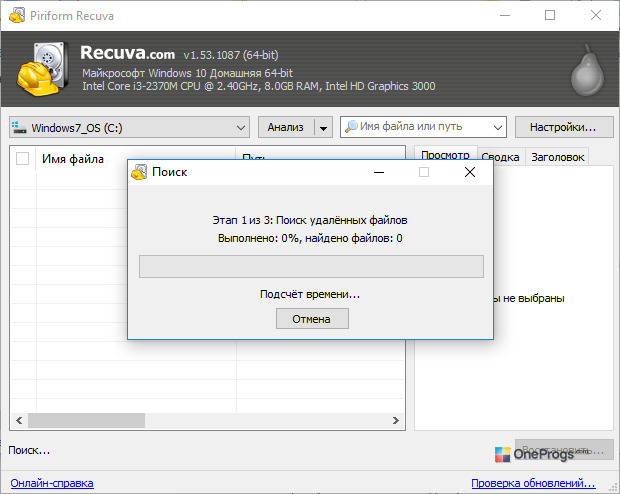620x494 pixels.
Task: Close the Piriform Recuva main window
Action: coord(596,15)
